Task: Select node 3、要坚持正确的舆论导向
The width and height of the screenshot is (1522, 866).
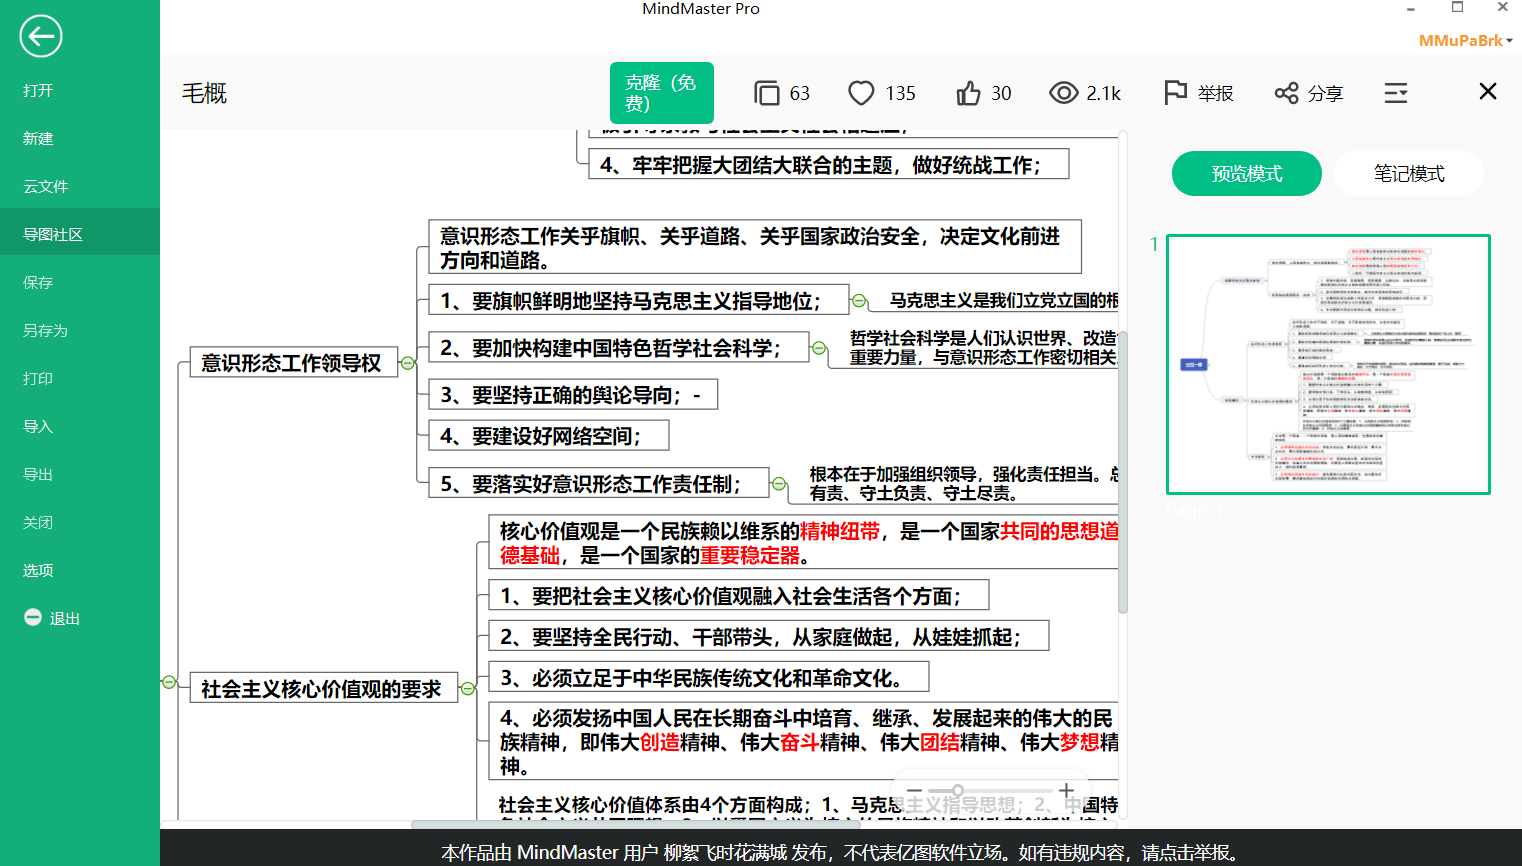Action: pyautogui.click(x=573, y=395)
